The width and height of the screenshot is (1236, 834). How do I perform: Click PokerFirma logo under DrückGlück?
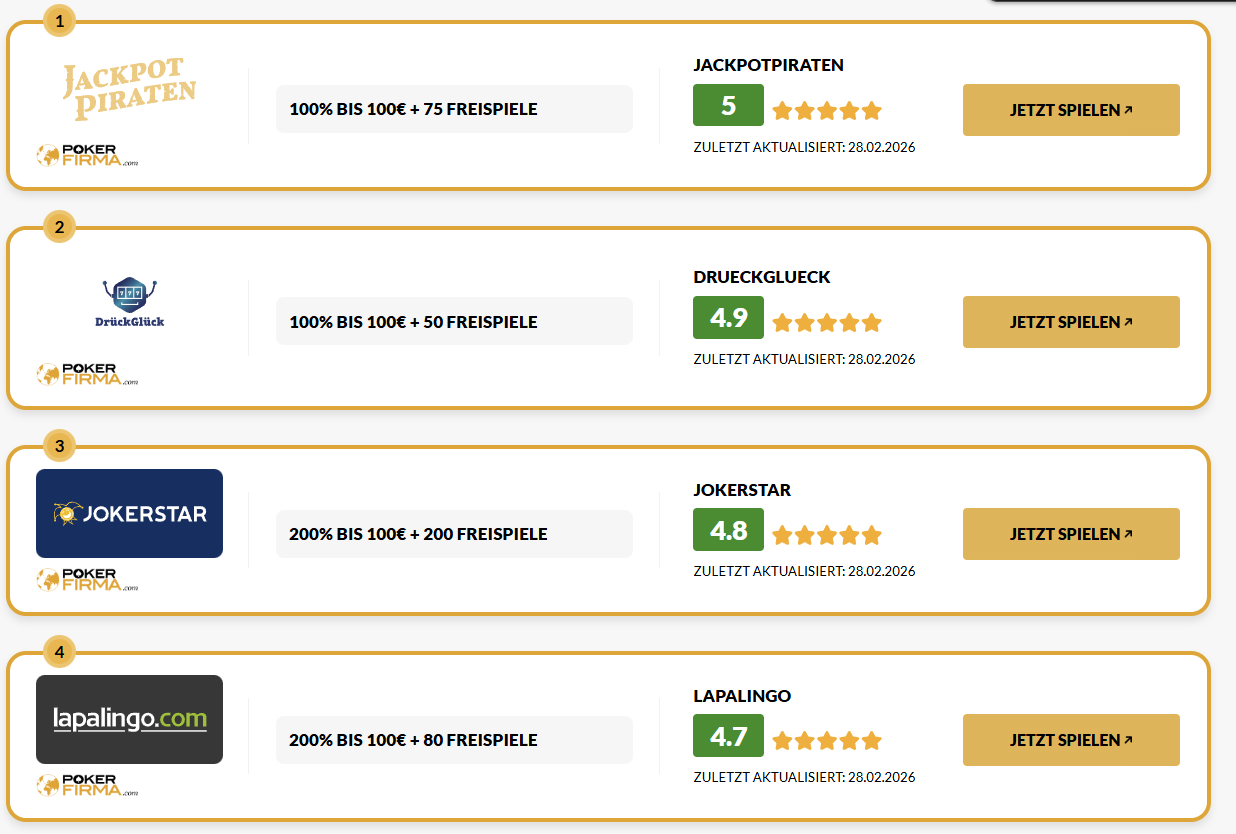coord(87,374)
